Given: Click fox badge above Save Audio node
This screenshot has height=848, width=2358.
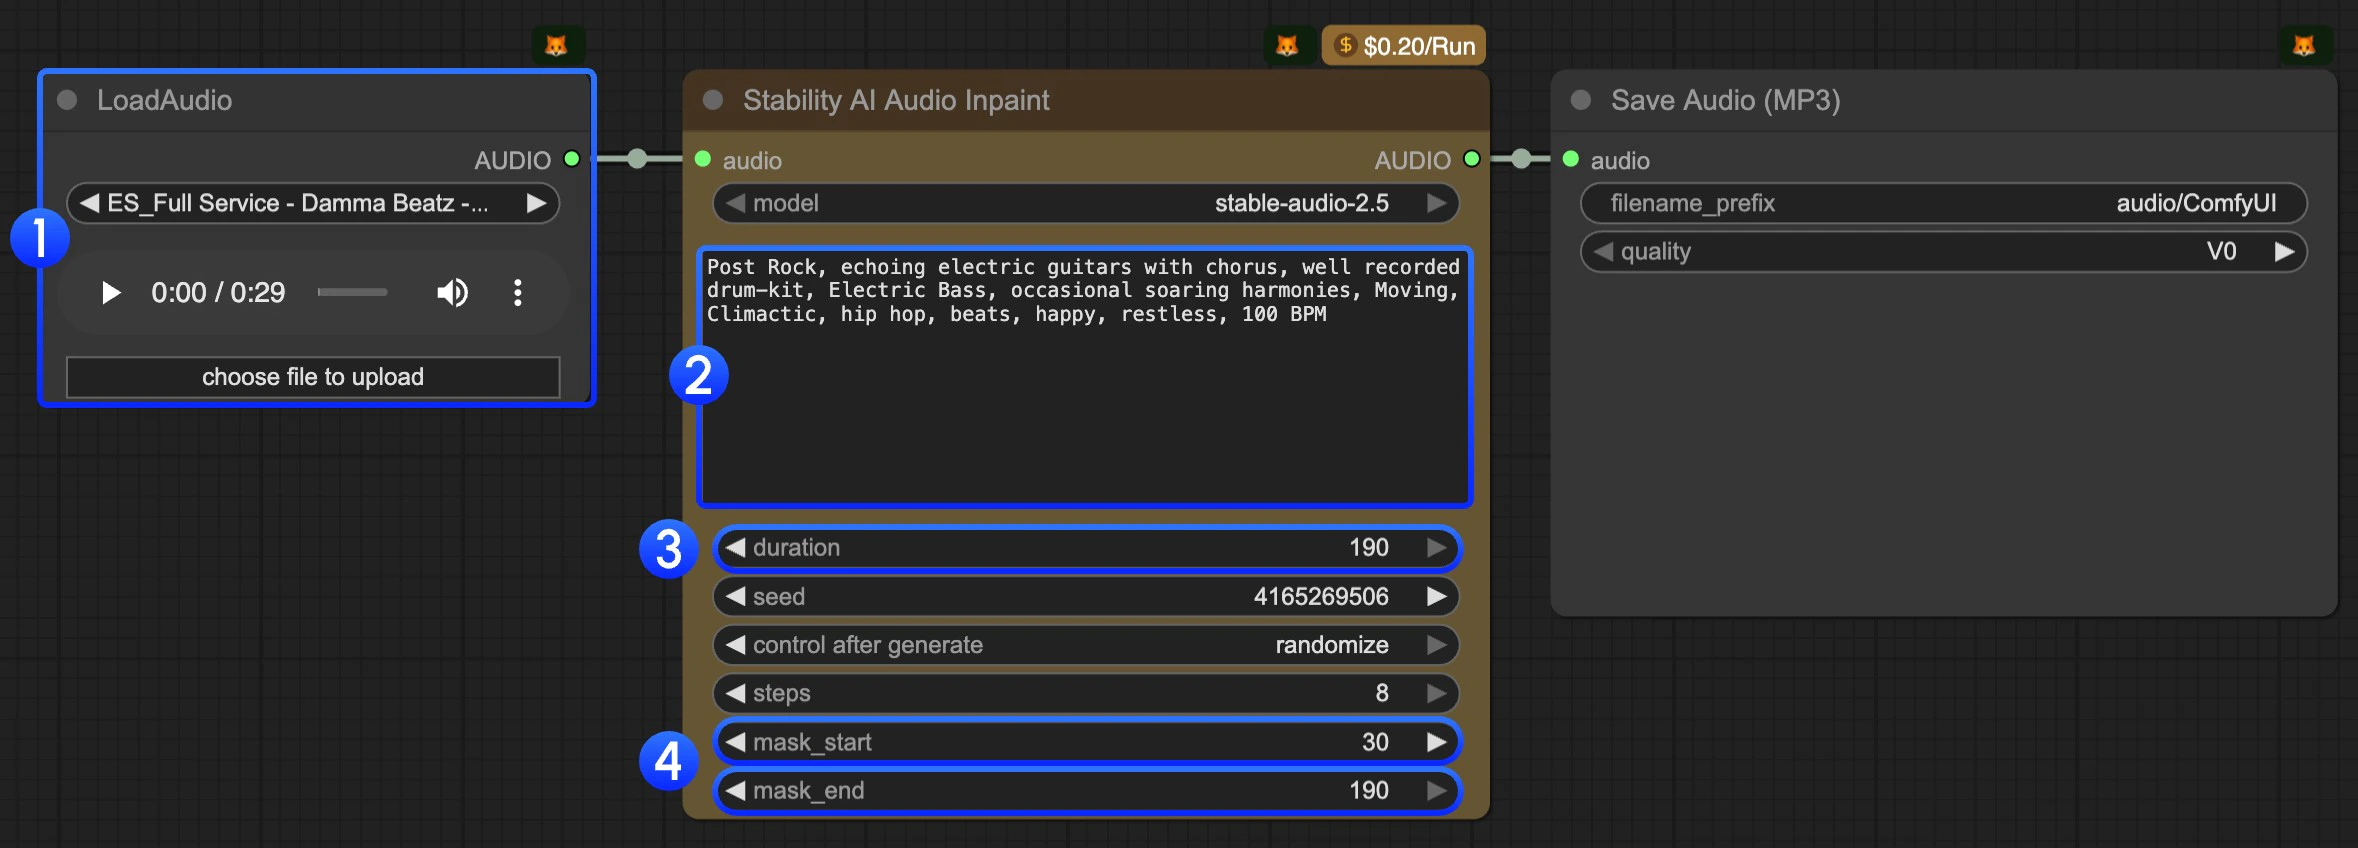Looking at the screenshot, I should [x=2304, y=46].
